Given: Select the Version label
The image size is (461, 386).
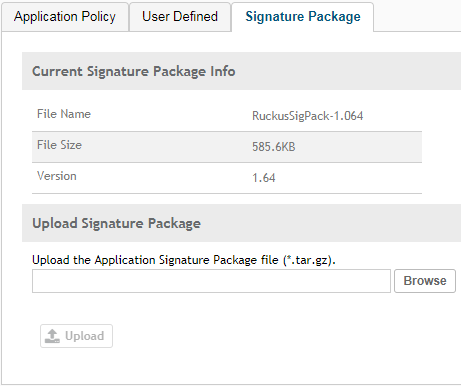Looking at the screenshot, I should click(57, 176).
